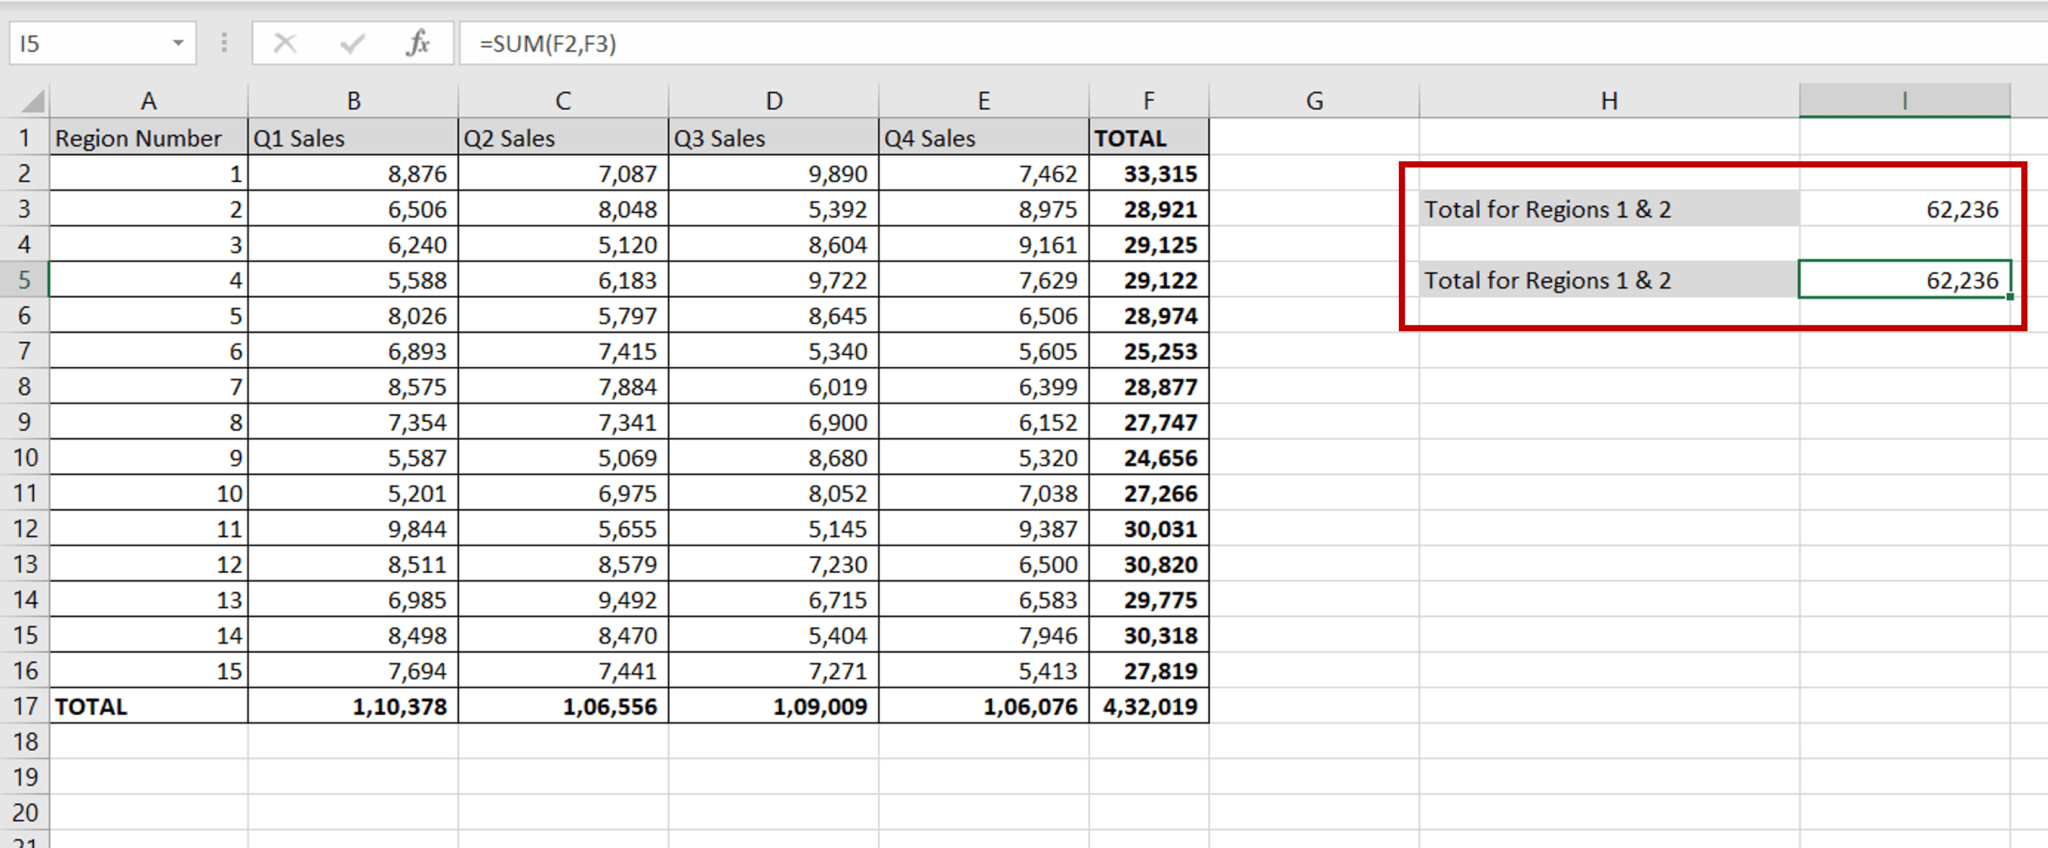Select Q3 column total 1,09,009
This screenshot has width=2048, height=848.
773,706
